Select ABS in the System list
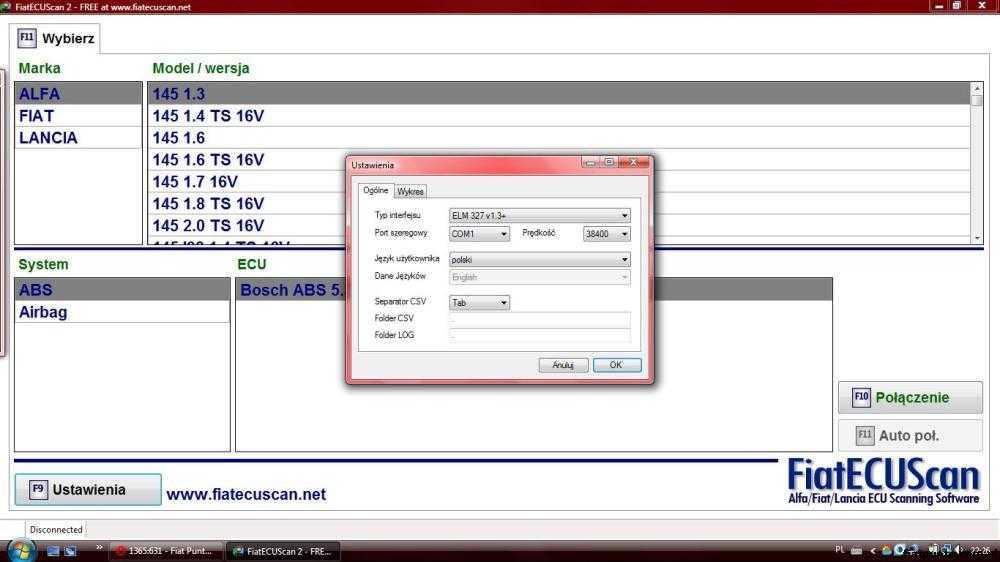This screenshot has width=1000, height=562. 122,290
